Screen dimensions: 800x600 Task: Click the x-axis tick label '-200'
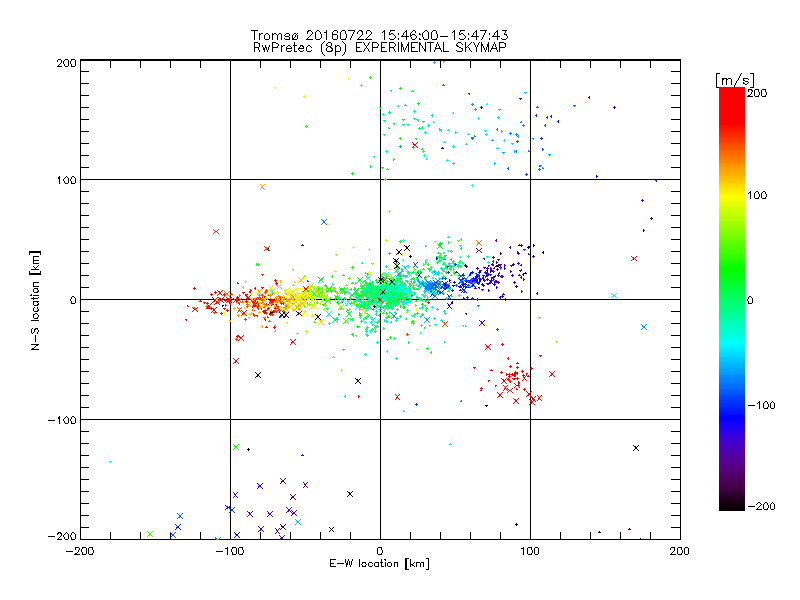(x=80, y=551)
